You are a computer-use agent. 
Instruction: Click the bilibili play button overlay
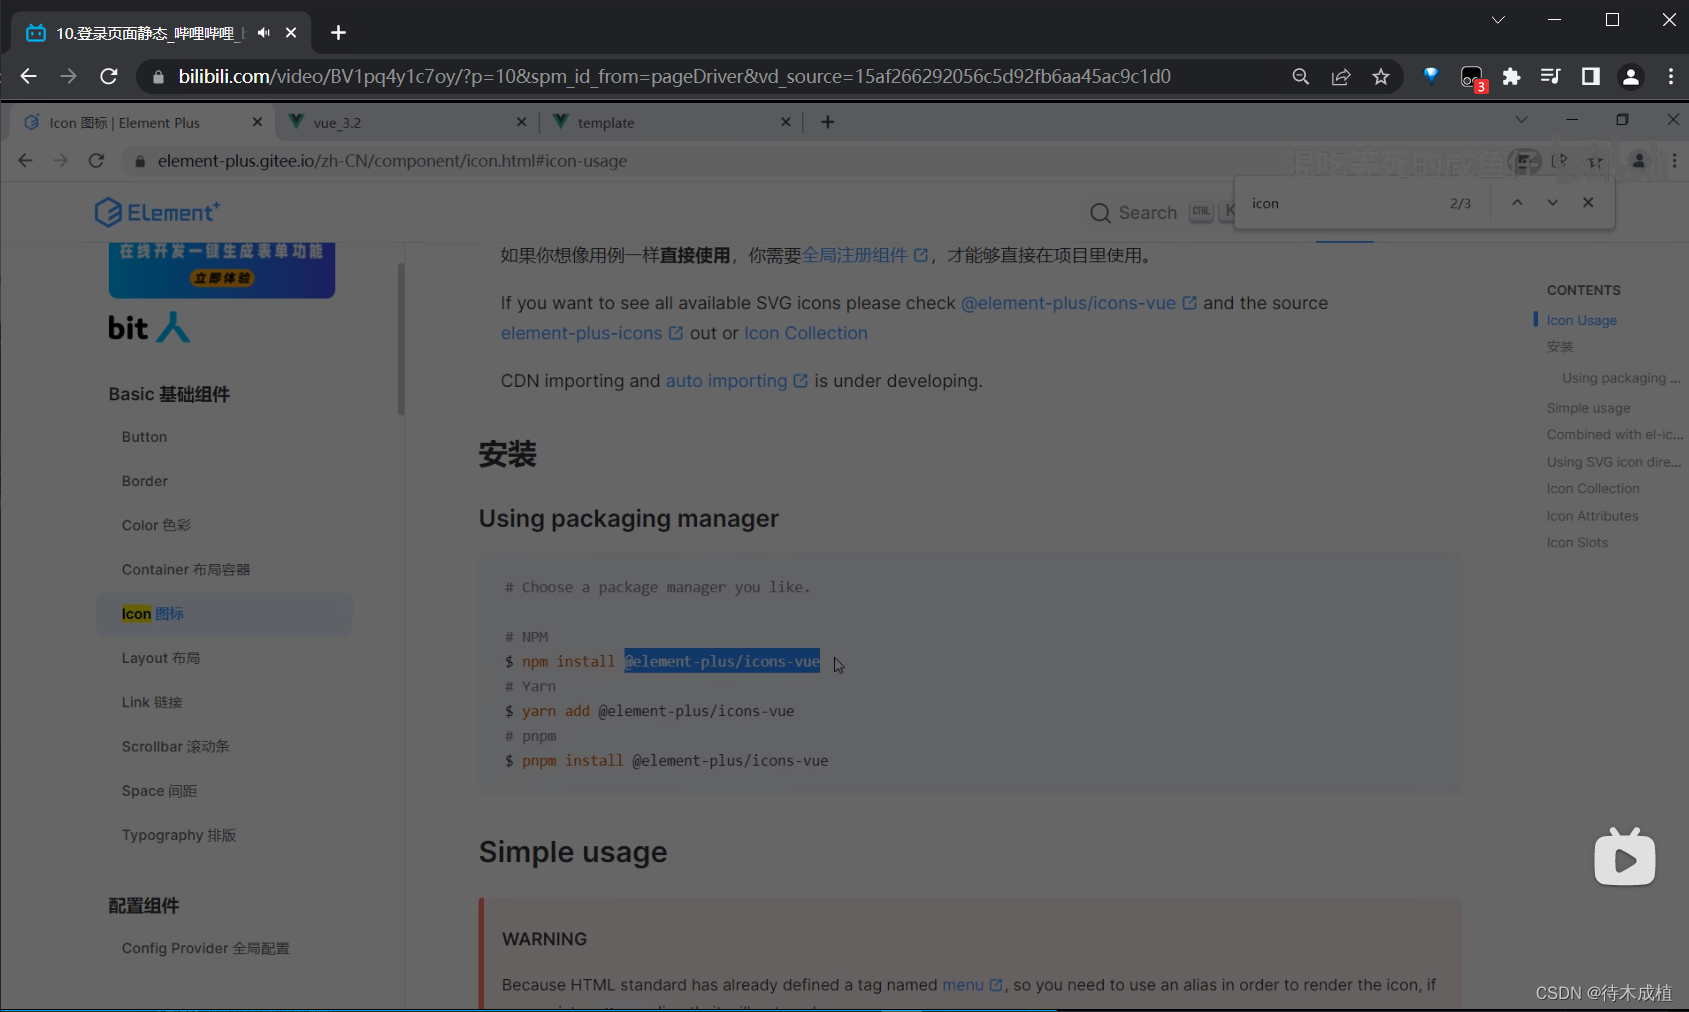click(x=1624, y=858)
